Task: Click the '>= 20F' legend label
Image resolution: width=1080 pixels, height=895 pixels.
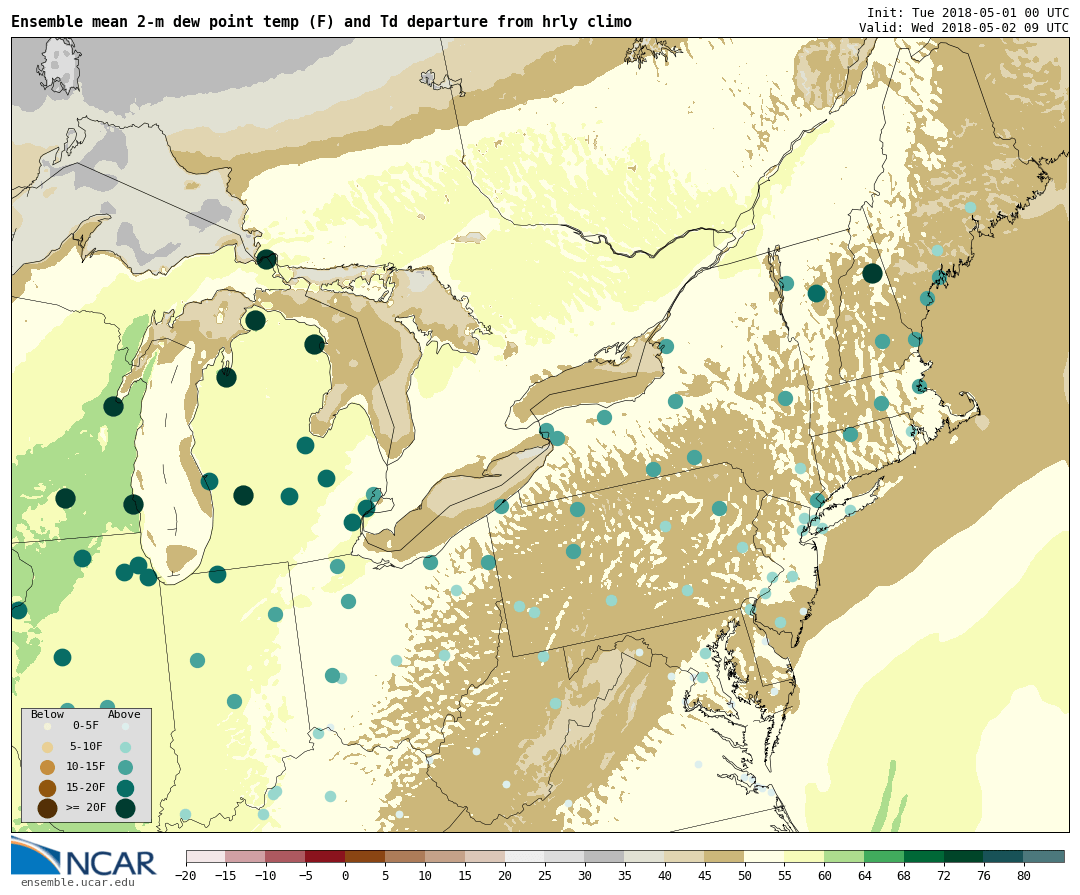Action: (86, 807)
